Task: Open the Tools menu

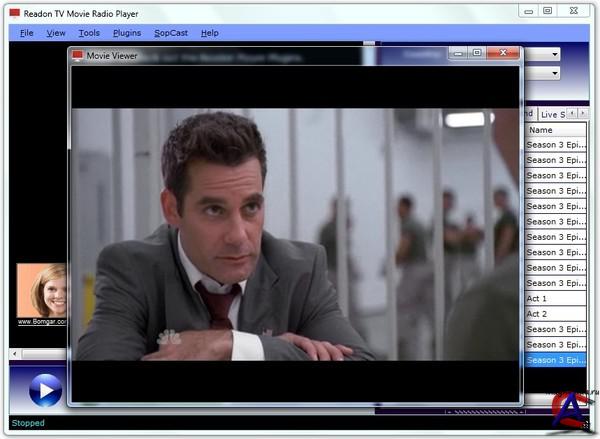Action: (89, 33)
